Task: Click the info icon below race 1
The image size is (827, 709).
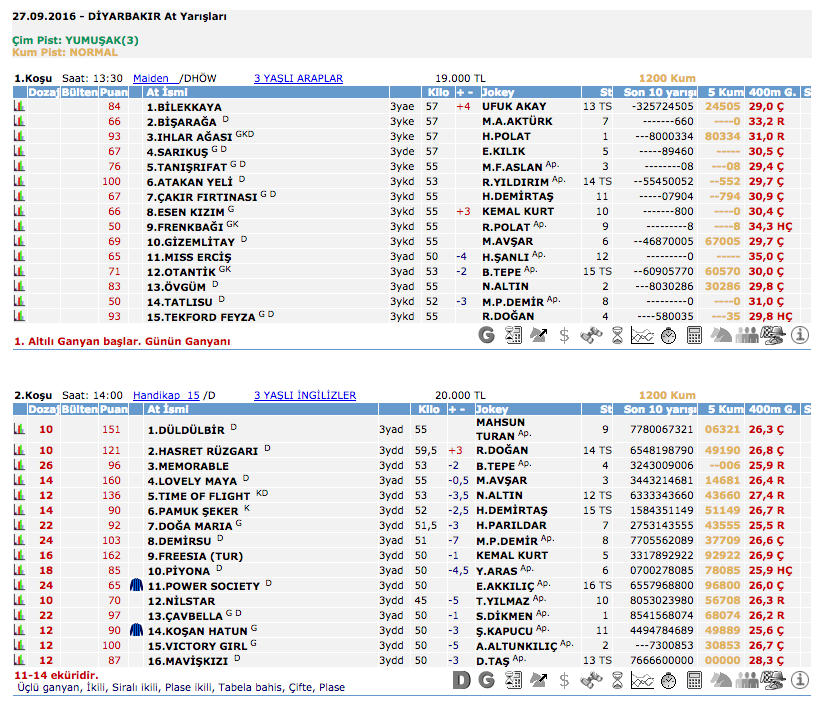Action: [x=800, y=335]
